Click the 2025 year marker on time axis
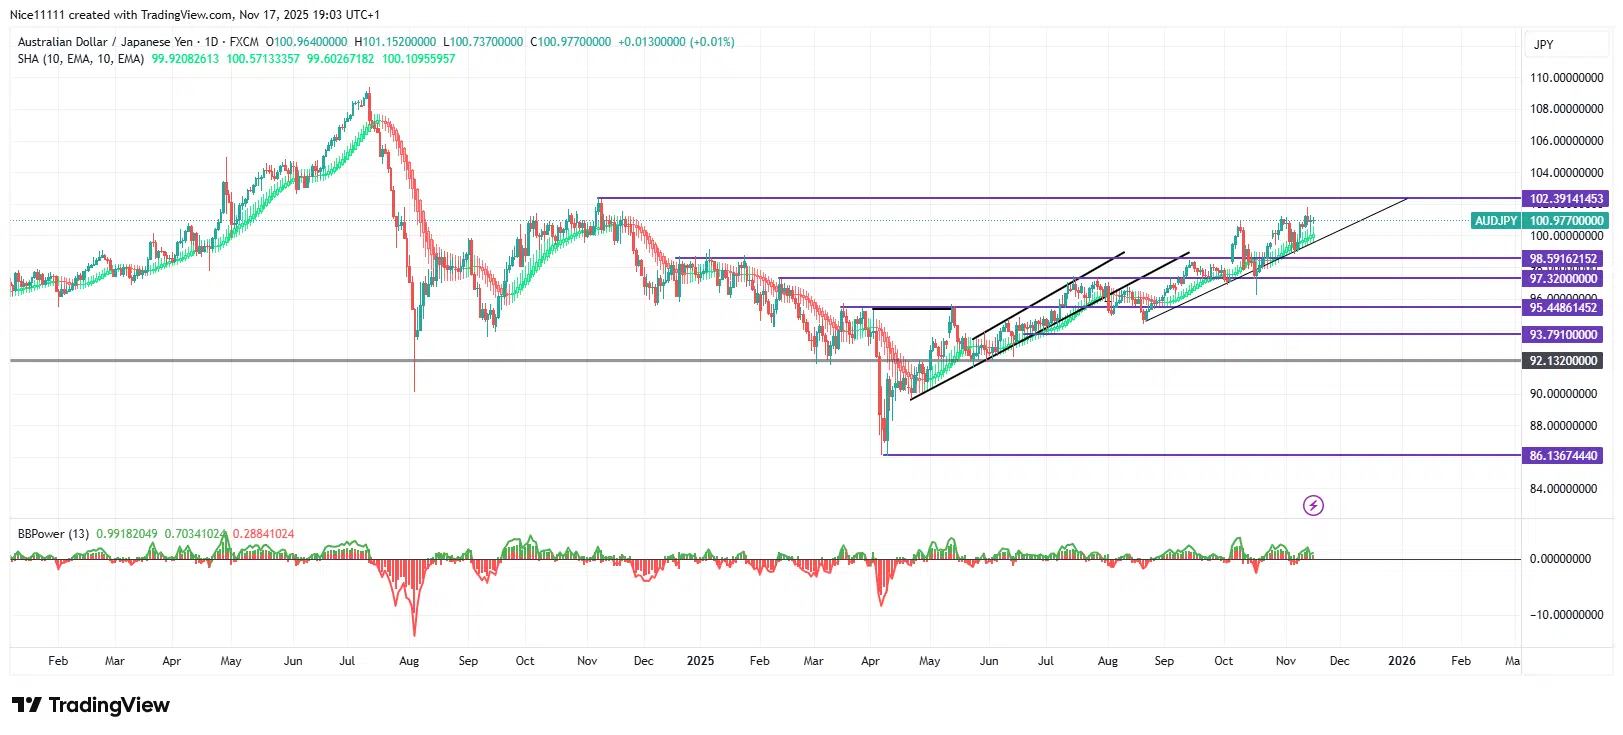1623x735 pixels. (x=700, y=661)
